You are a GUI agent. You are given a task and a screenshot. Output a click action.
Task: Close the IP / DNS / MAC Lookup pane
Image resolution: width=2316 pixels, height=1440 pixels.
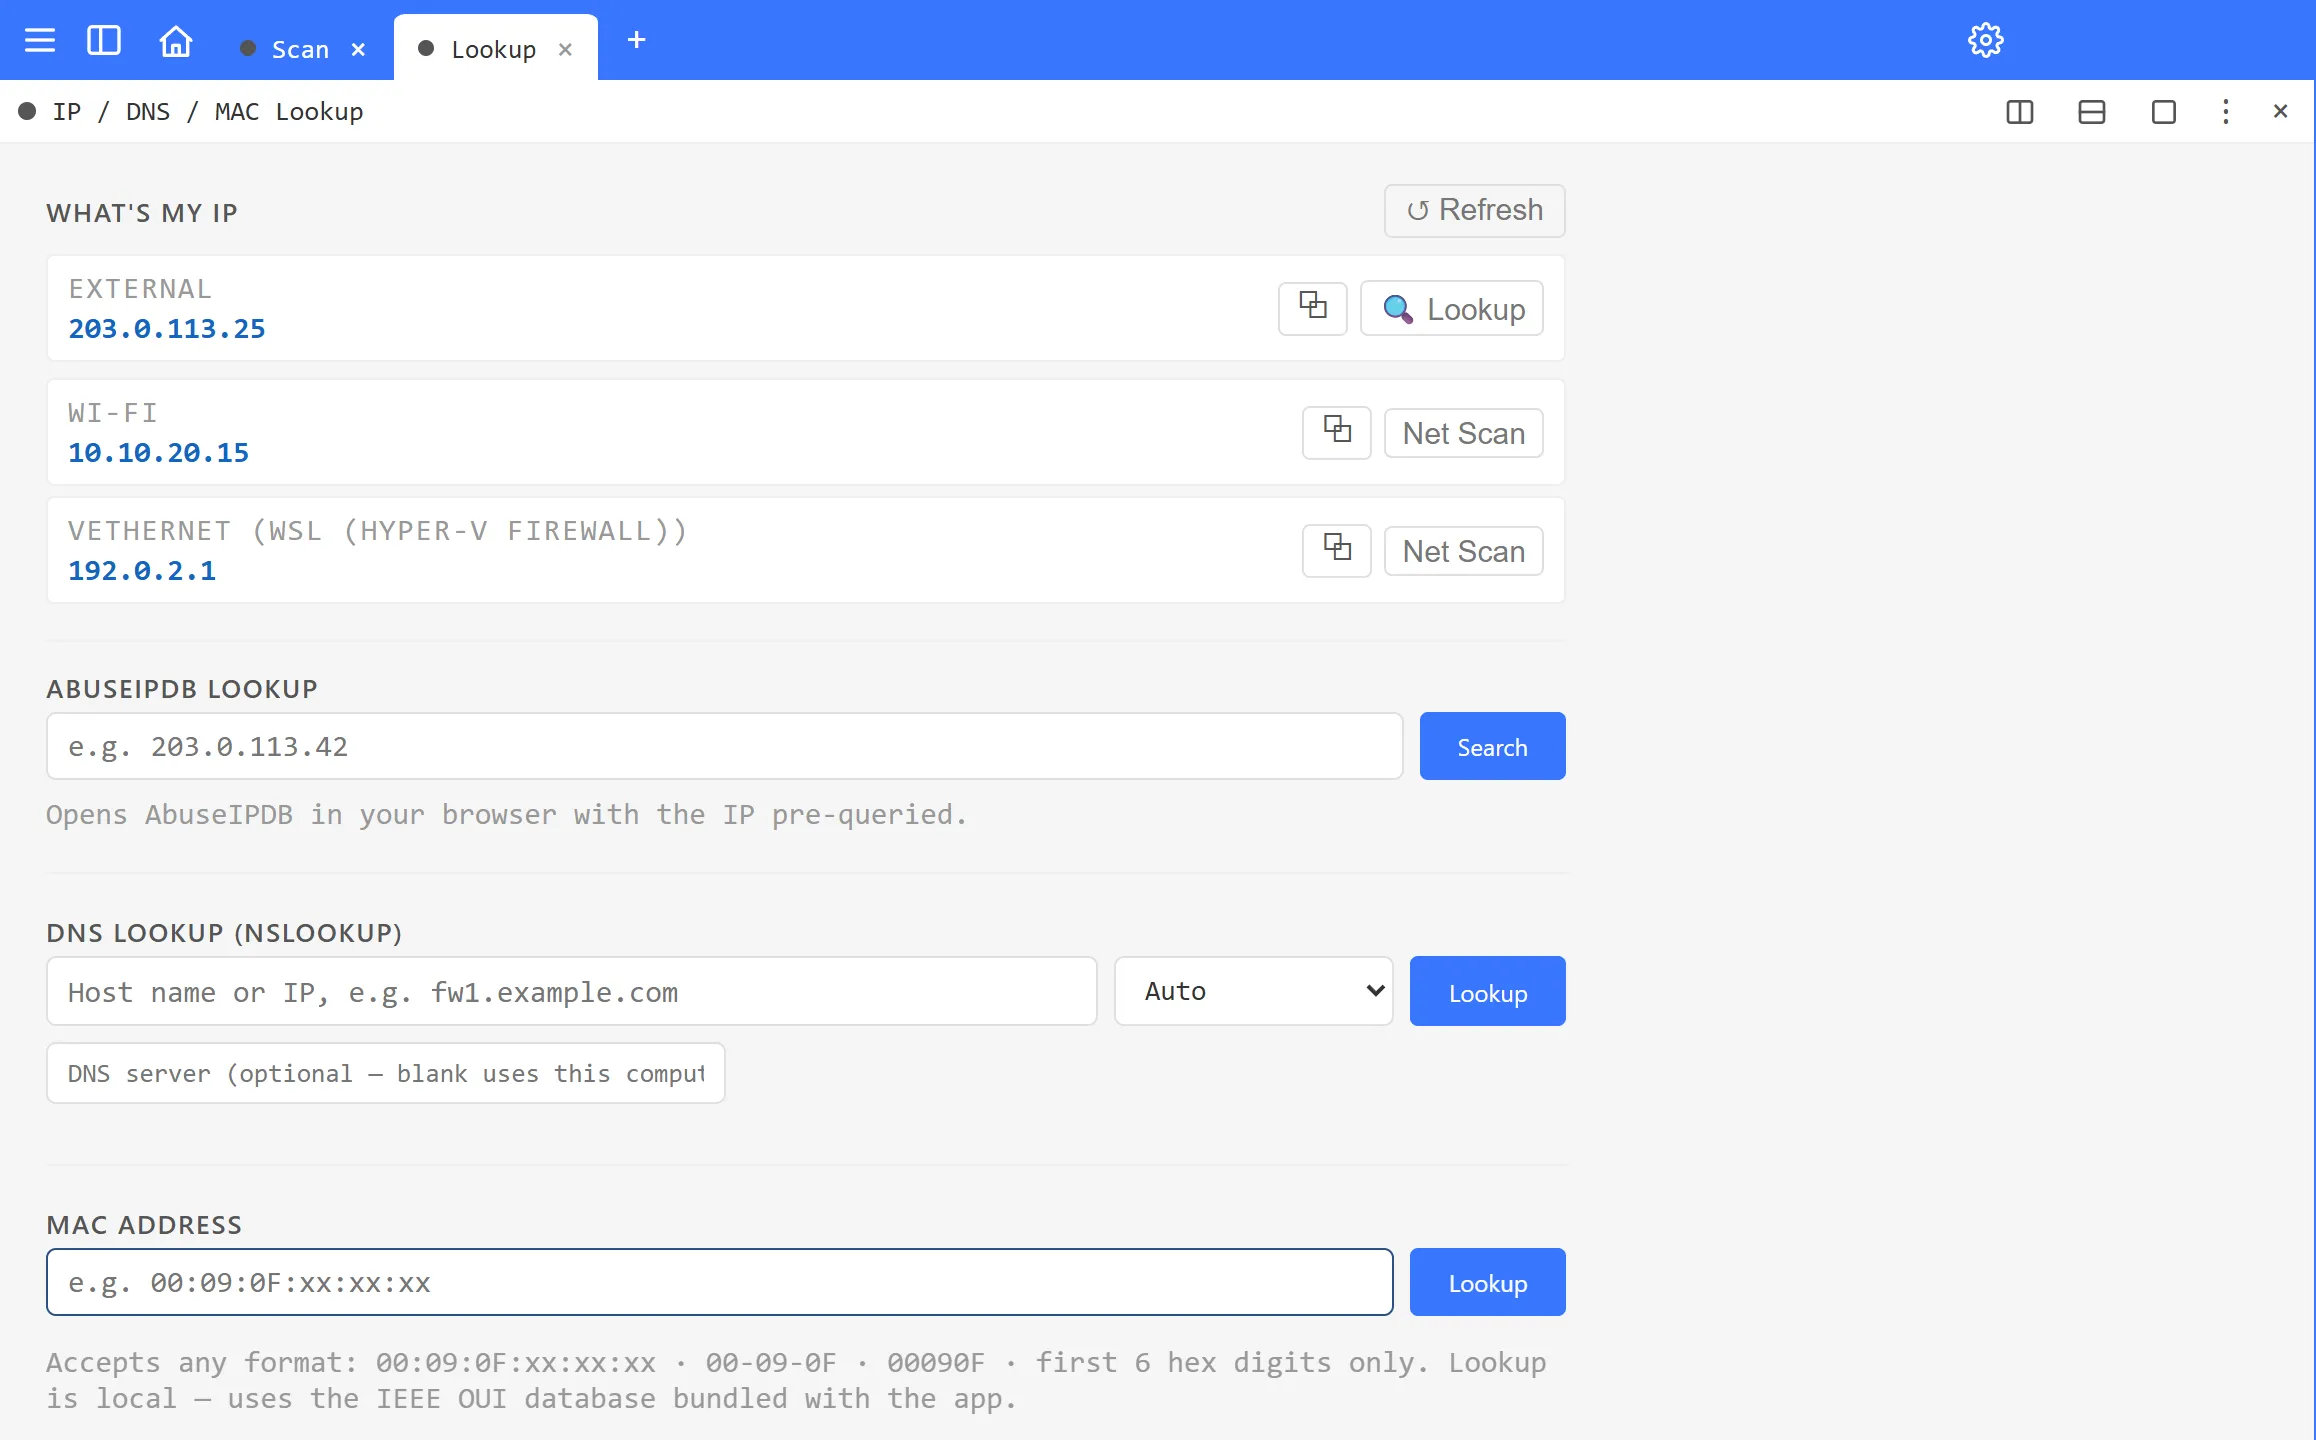tap(2280, 112)
